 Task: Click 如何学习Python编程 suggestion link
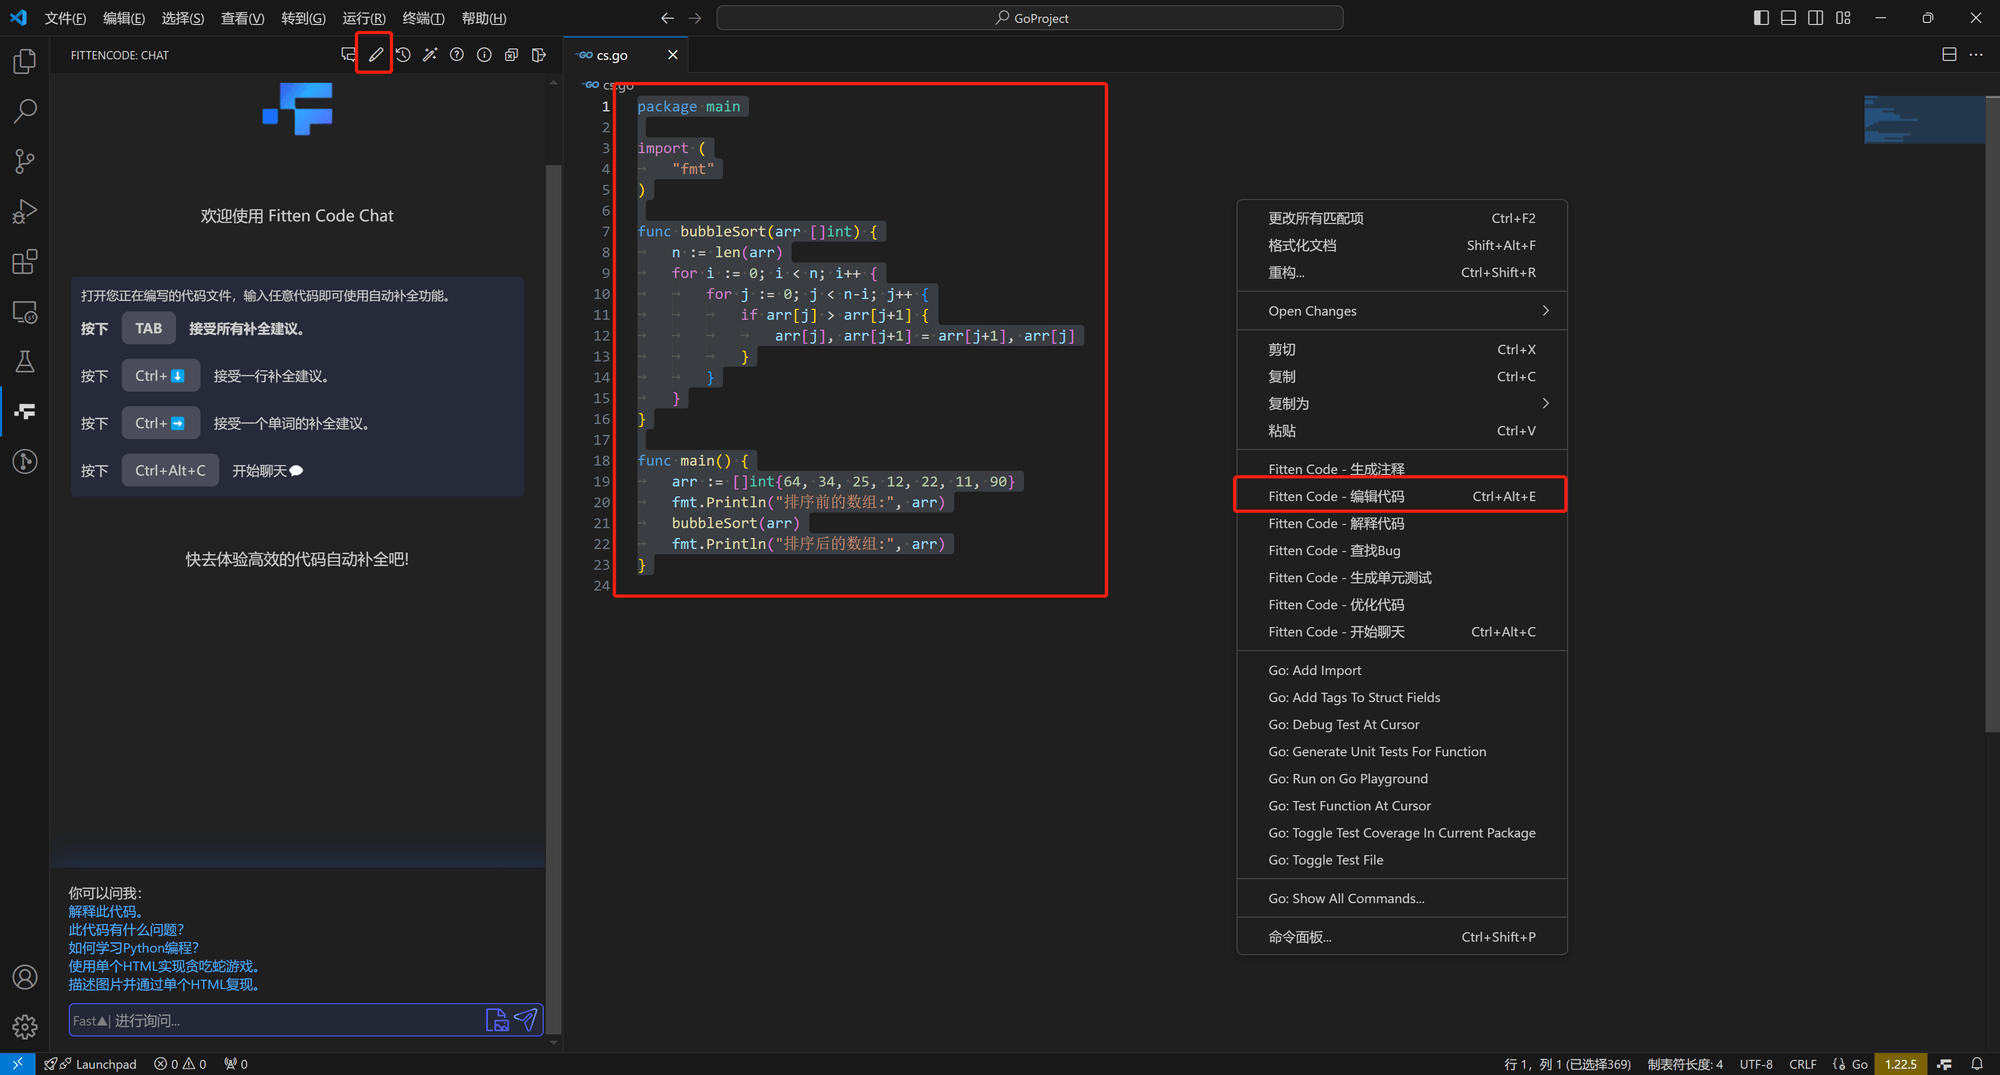[133, 947]
